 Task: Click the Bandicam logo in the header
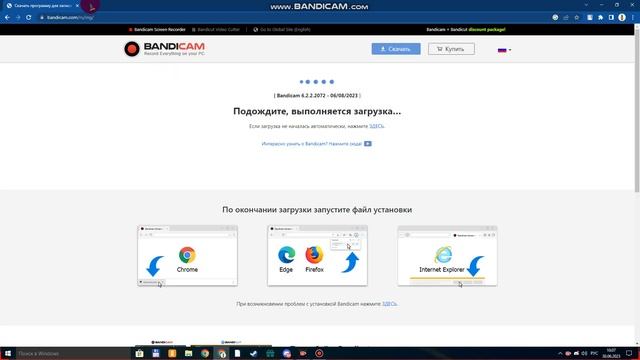click(164, 49)
